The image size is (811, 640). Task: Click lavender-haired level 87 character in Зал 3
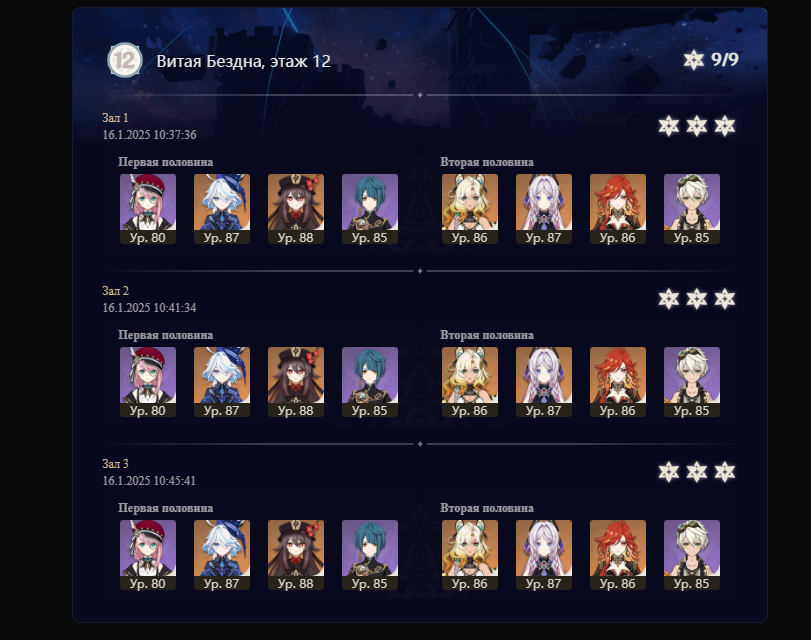coord(544,555)
